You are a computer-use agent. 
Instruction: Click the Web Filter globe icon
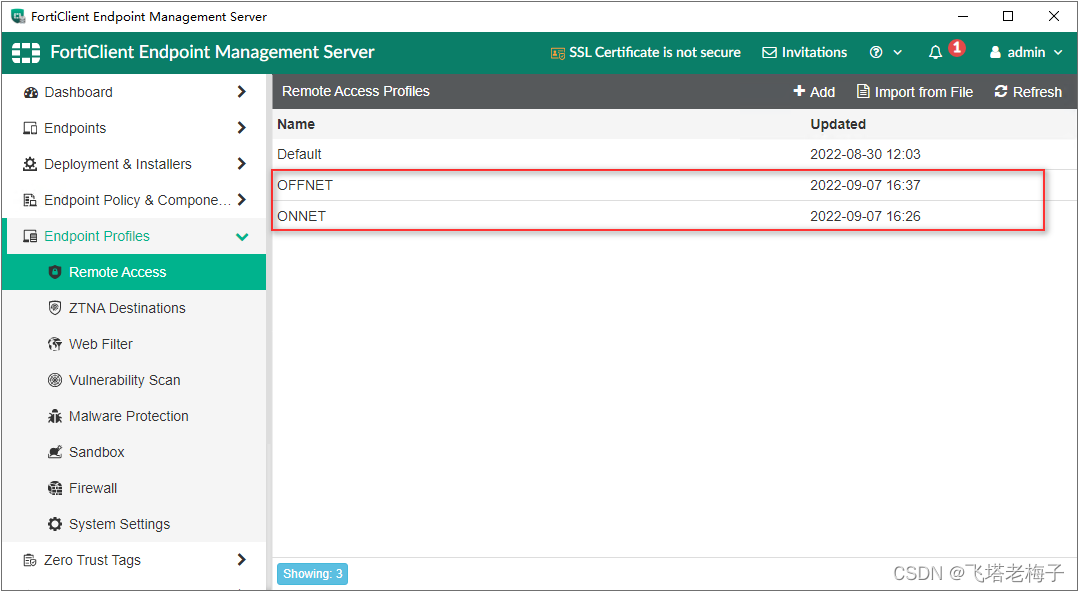pyautogui.click(x=55, y=344)
